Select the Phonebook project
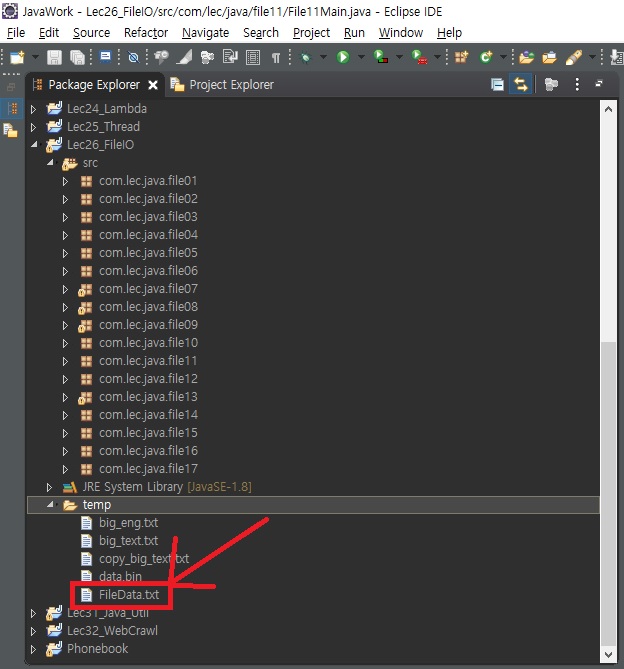This screenshot has width=624, height=669. pyautogui.click(x=97, y=649)
